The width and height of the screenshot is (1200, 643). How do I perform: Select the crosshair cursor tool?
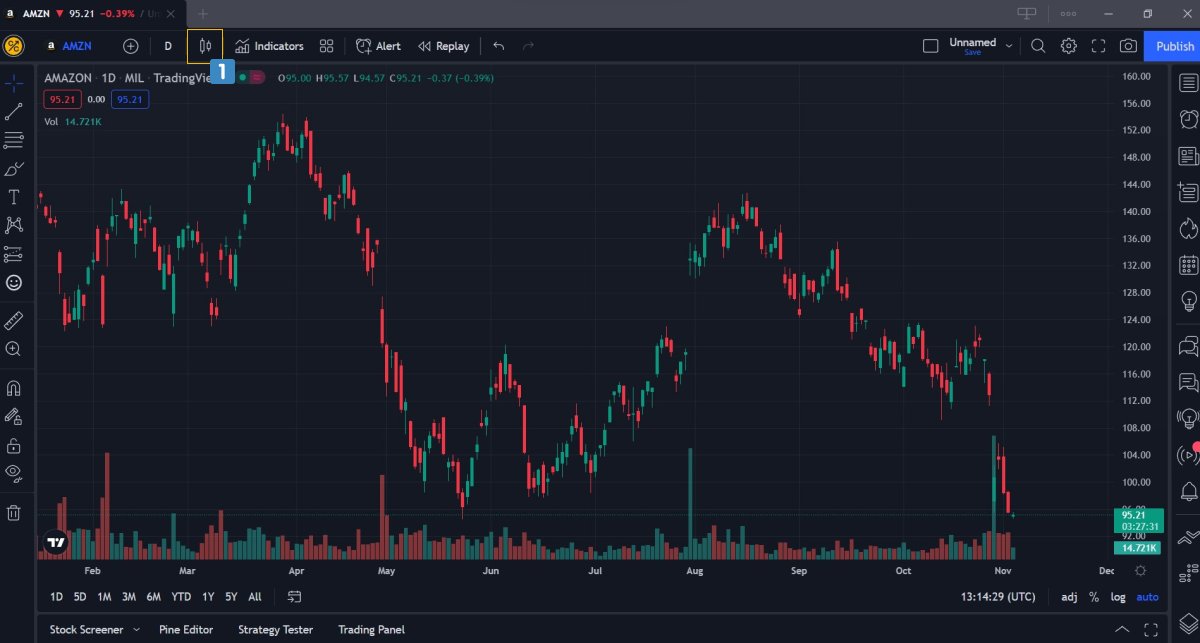tap(14, 83)
